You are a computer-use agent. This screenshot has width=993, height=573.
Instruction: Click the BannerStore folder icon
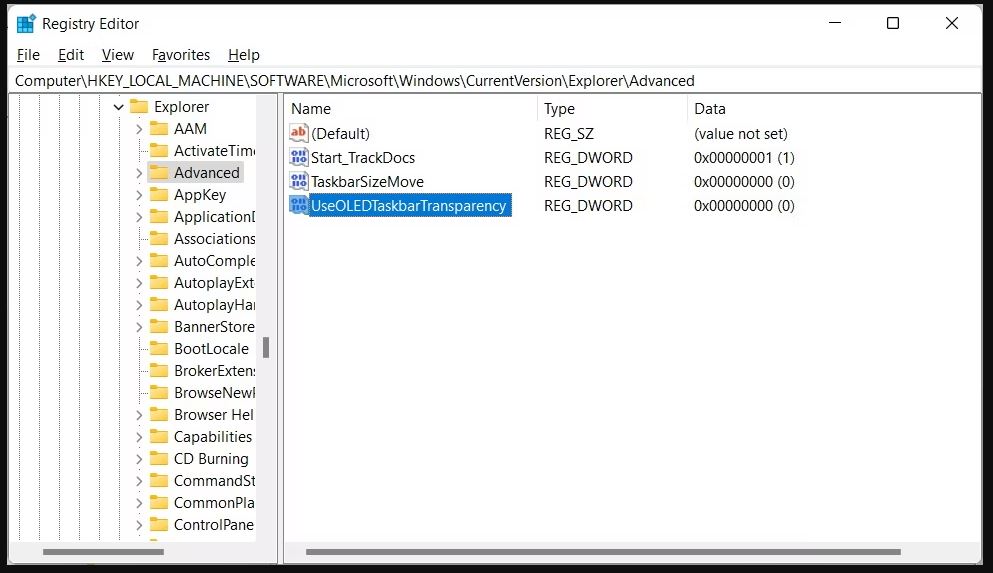pyautogui.click(x=158, y=327)
